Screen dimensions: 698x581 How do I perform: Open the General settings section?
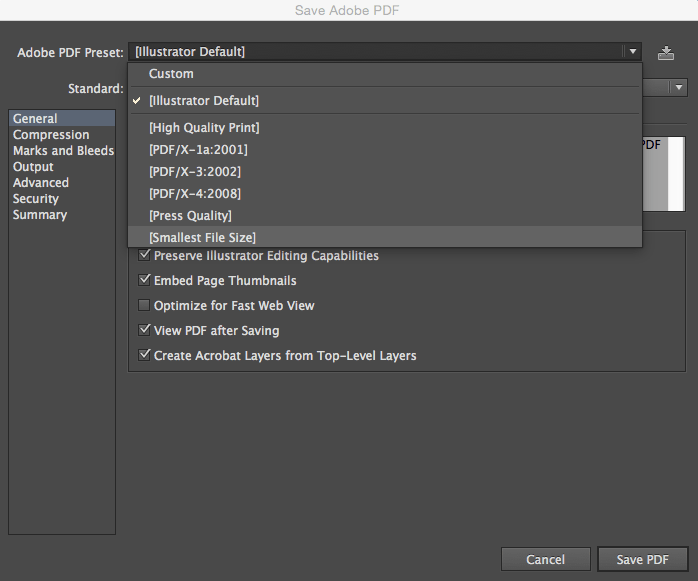coord(62,118)
